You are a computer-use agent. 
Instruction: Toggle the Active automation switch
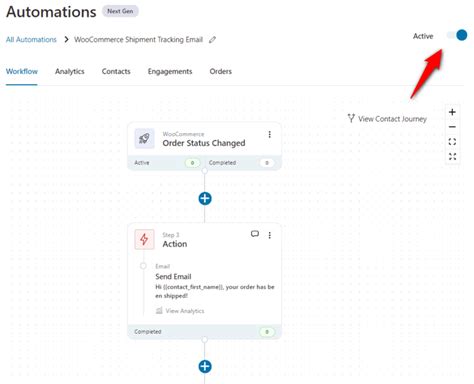[x=457, y=35]
